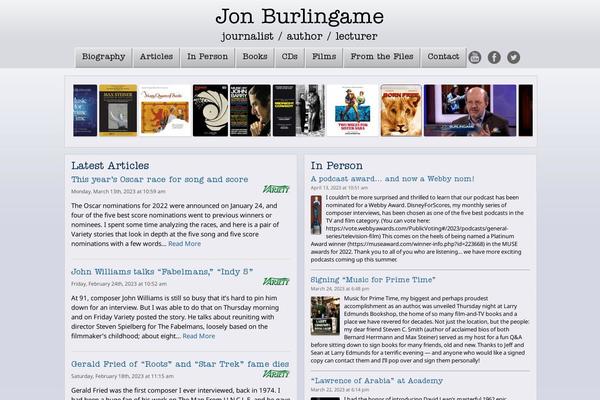Select the Burlingame TV interview thumbnail
Image resolution: width=600 pixels, height=400 pixels.
pos(470,110)
